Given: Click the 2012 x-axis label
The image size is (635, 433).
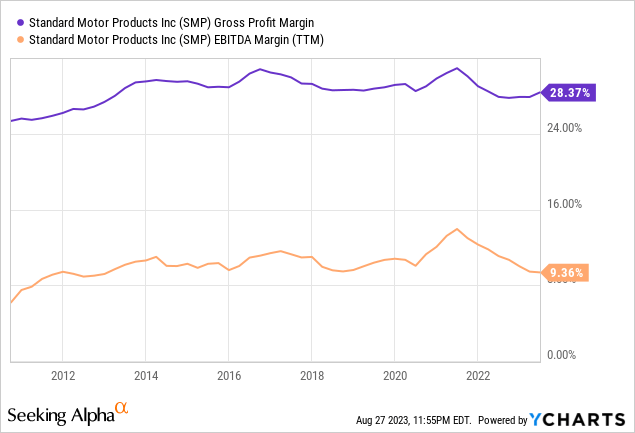Looking at the screenshot, I should pyautogui.click(x=63, y=376).
